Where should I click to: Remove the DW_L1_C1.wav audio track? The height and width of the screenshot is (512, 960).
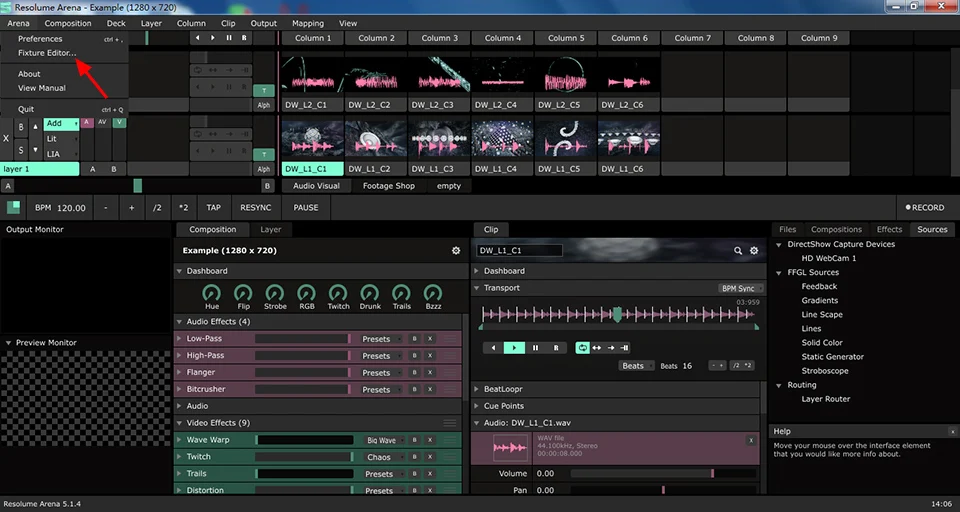pos(751,440)
